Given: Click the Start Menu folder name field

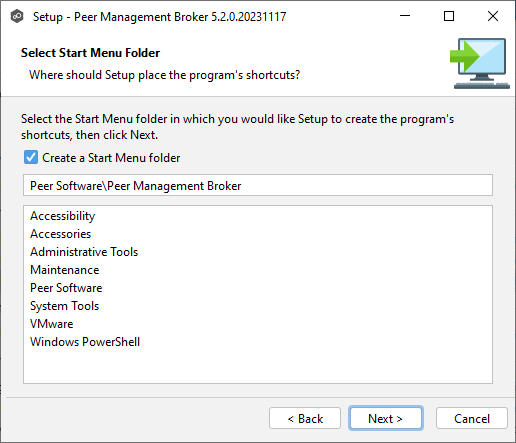Looking at the screenshot, I should click(258, 185).
